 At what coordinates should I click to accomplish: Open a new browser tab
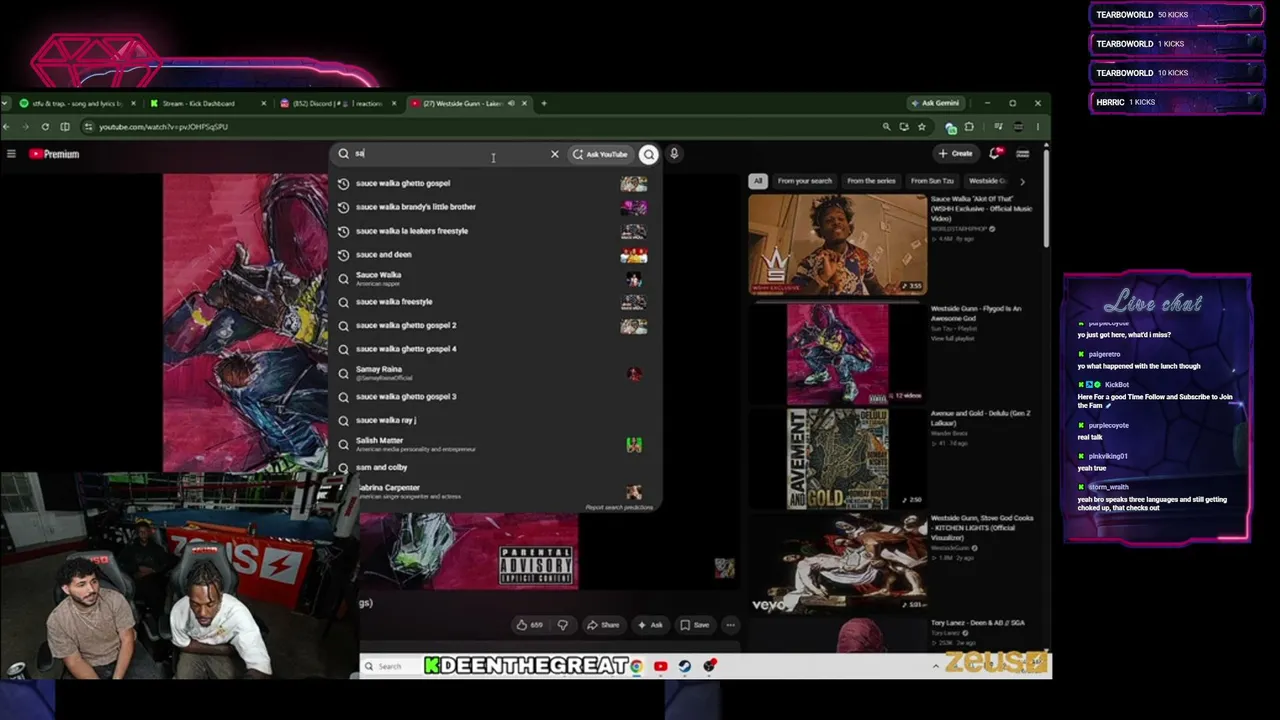click(544, 103)
